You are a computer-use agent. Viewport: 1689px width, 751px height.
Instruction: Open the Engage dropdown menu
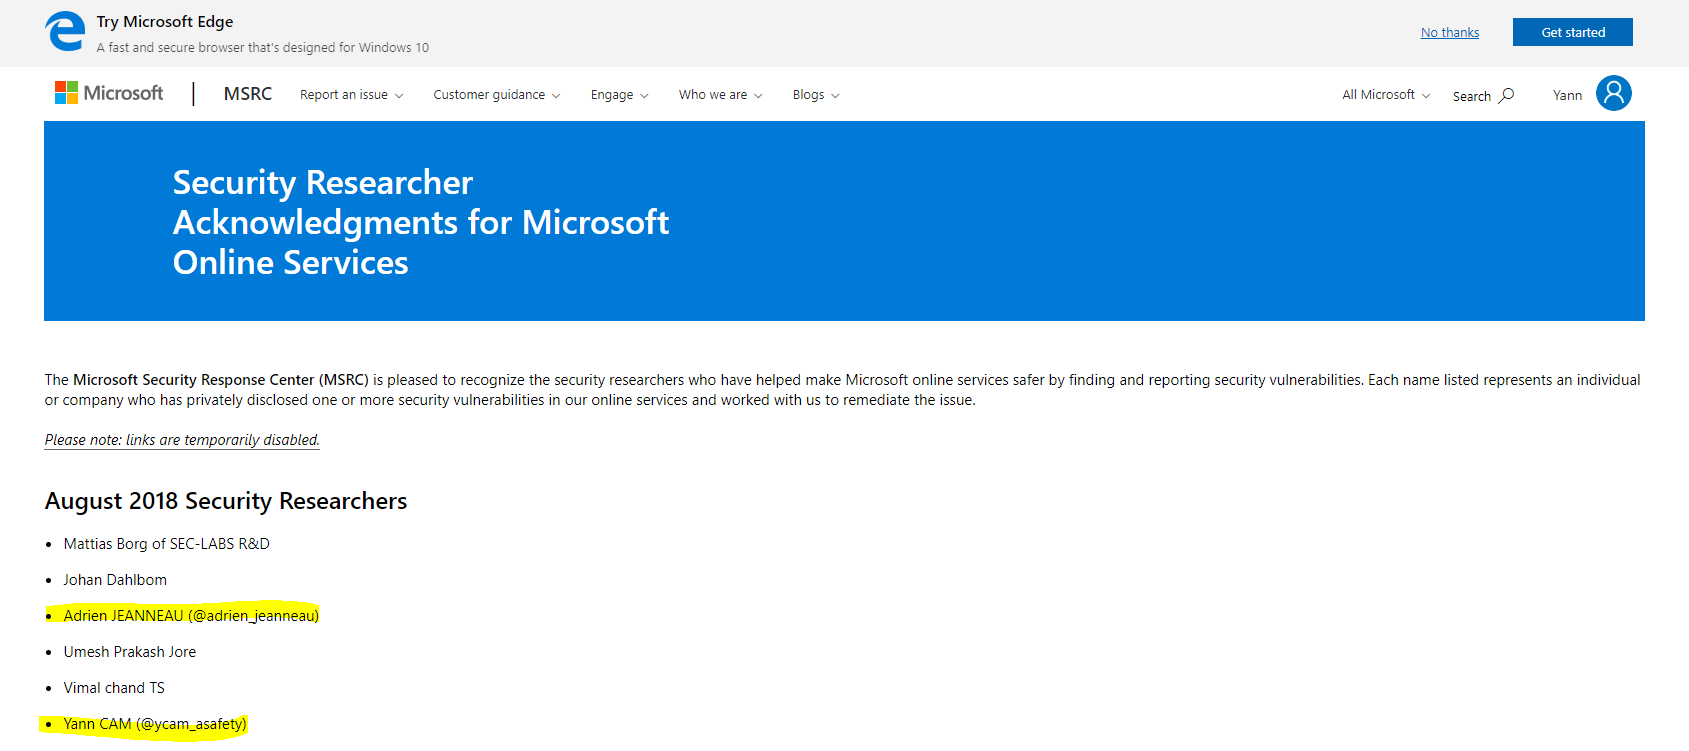[x=619, y=95]
